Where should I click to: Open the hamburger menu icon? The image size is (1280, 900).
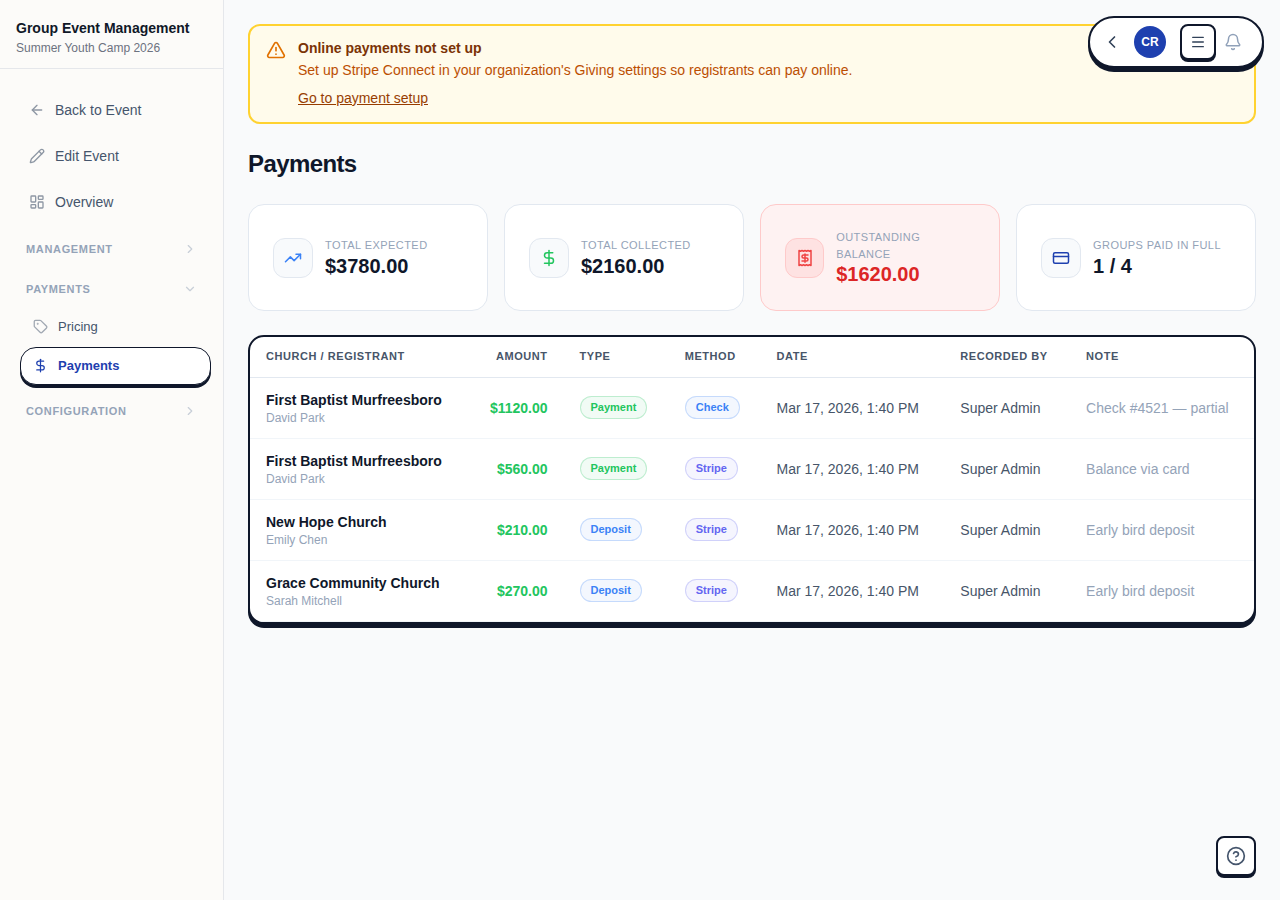tap(1197, 42)
